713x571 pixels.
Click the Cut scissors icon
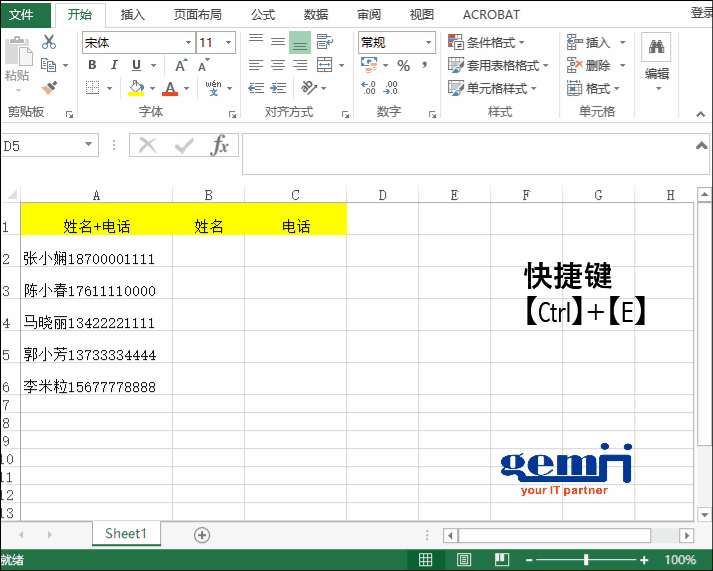(49, 43)
